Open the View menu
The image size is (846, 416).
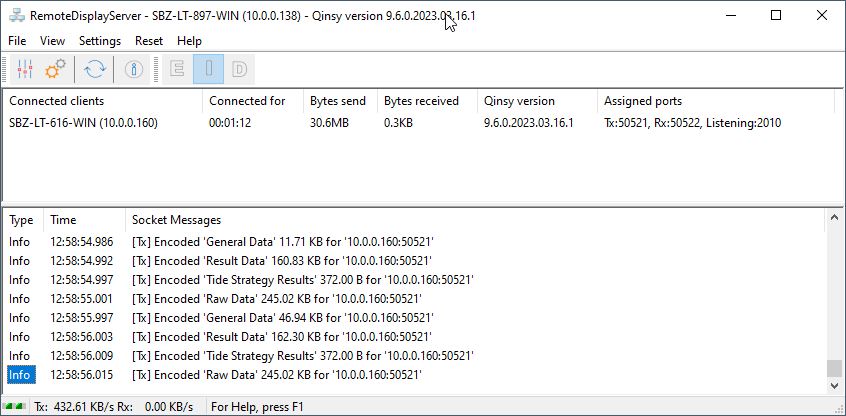tap(52, 41)
